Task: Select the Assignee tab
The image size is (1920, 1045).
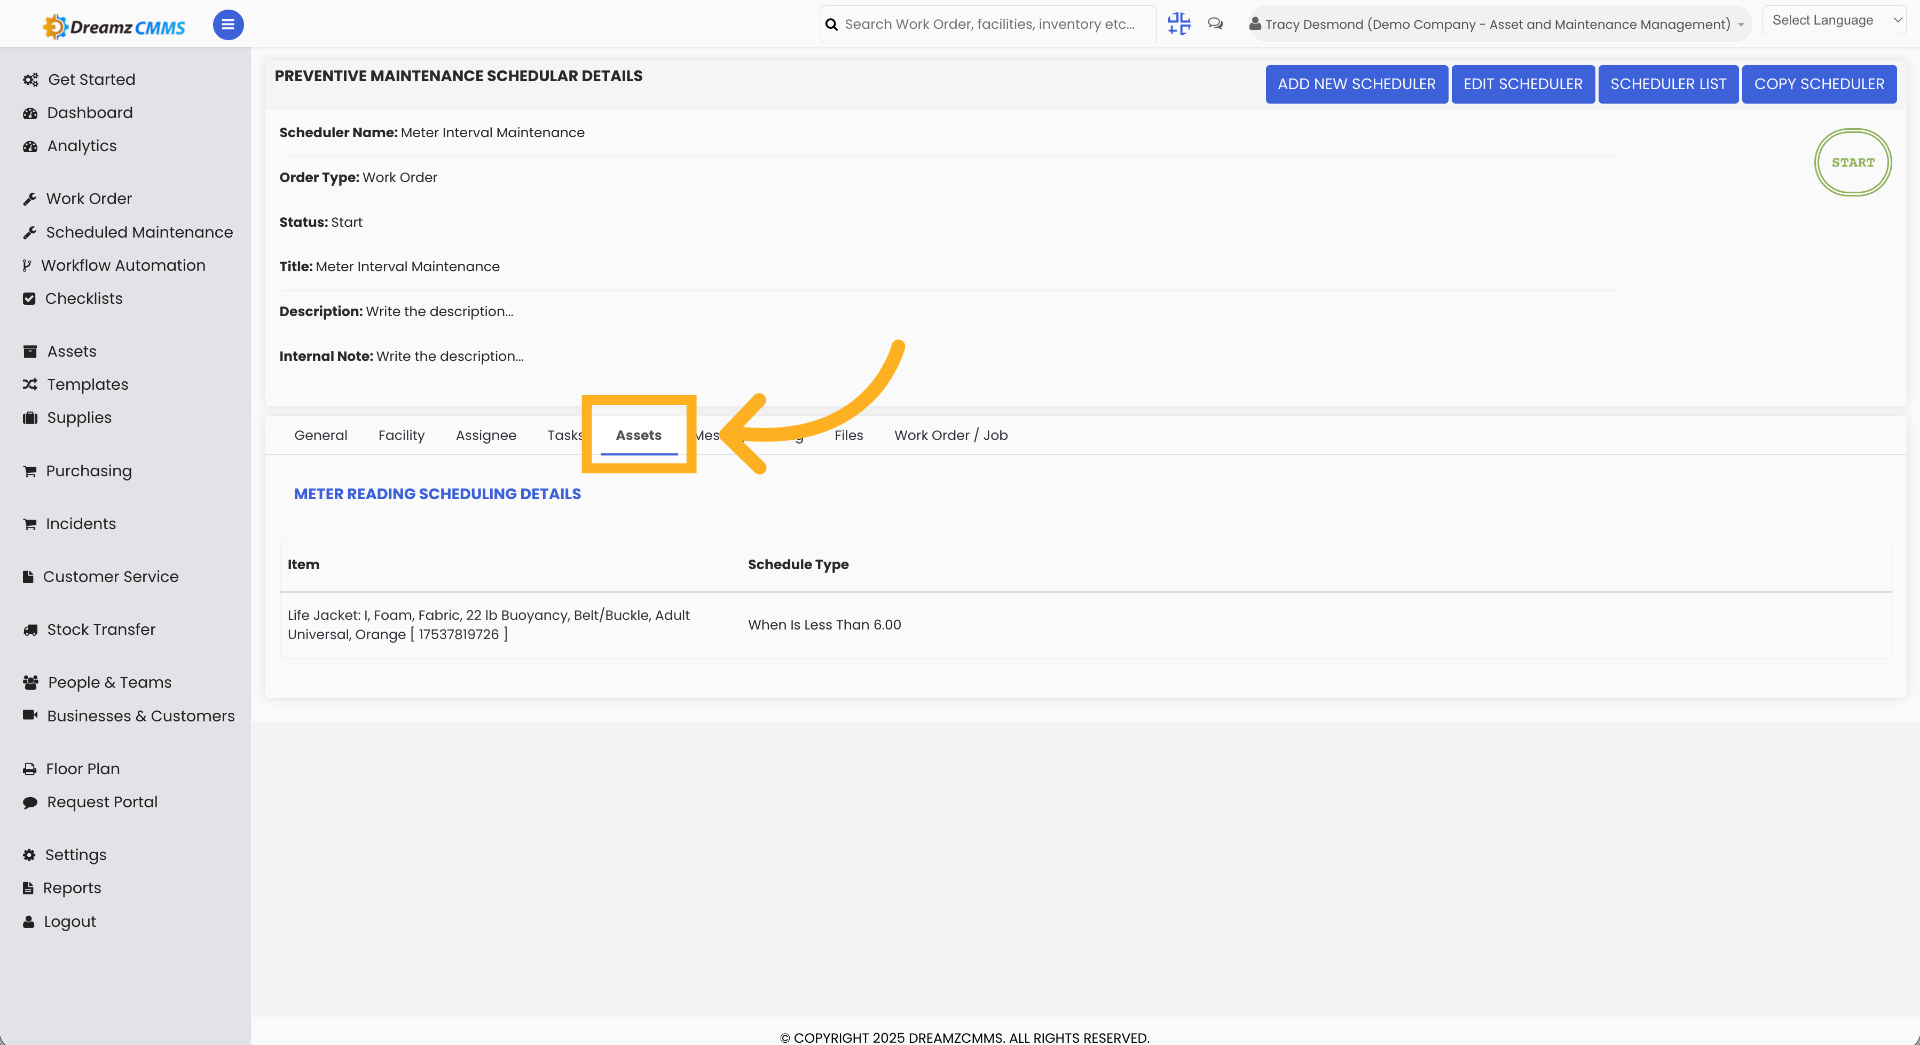Action: [486, 435]
